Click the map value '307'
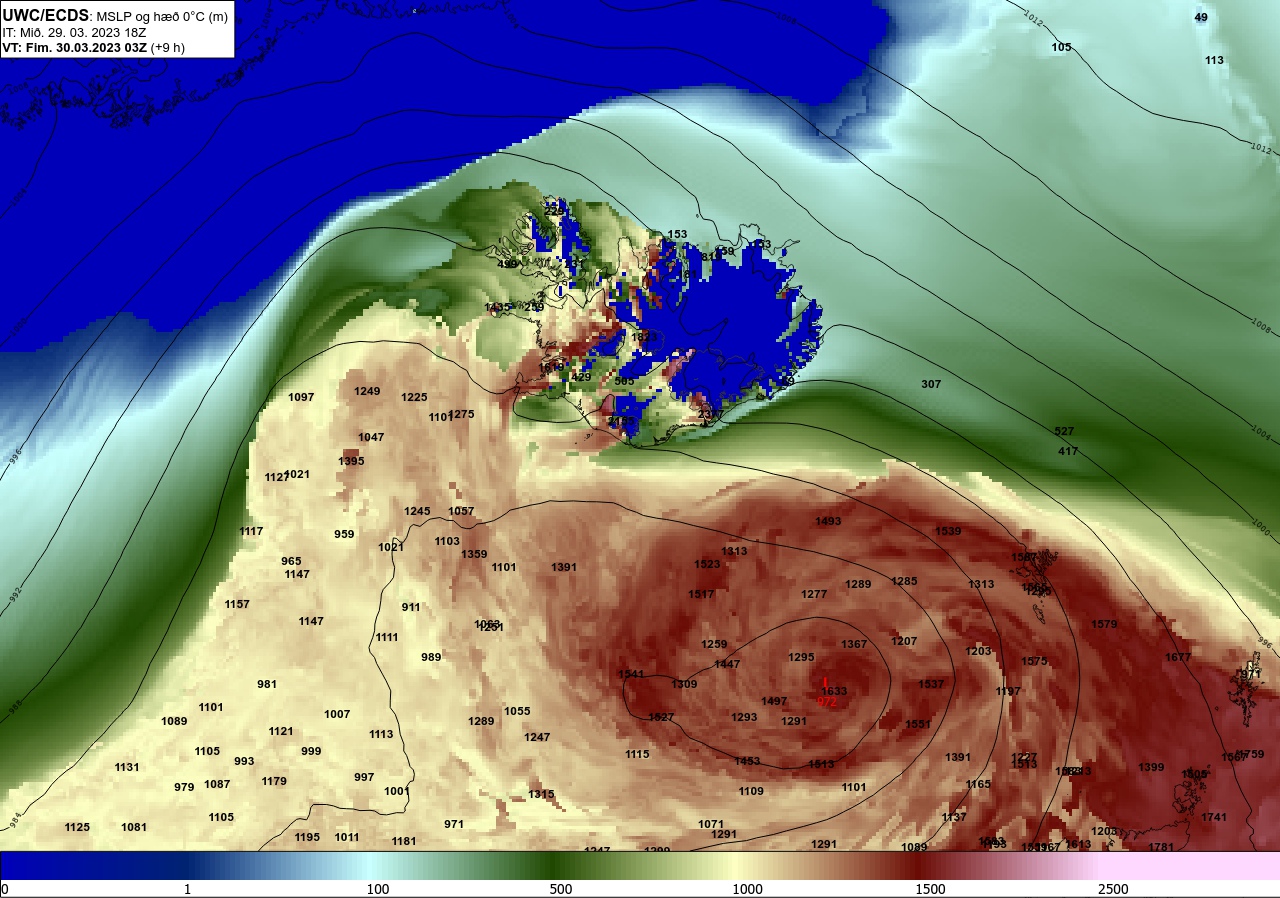This screenshot has height=898, width=1280. click(x=931, y=384)
